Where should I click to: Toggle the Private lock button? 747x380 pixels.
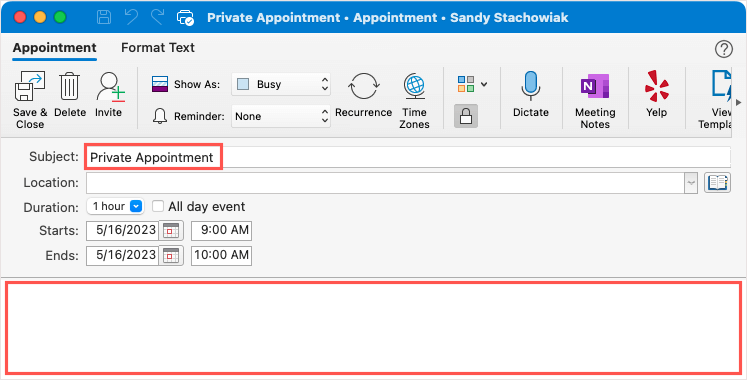(465, 116)
